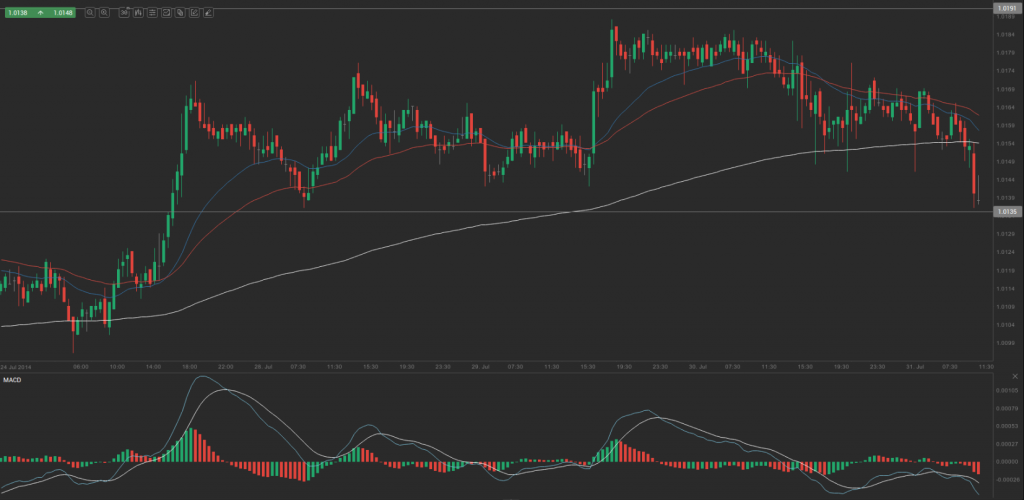
Task: Click the 30. Jul date on time axis
Action: click(697, 367)
